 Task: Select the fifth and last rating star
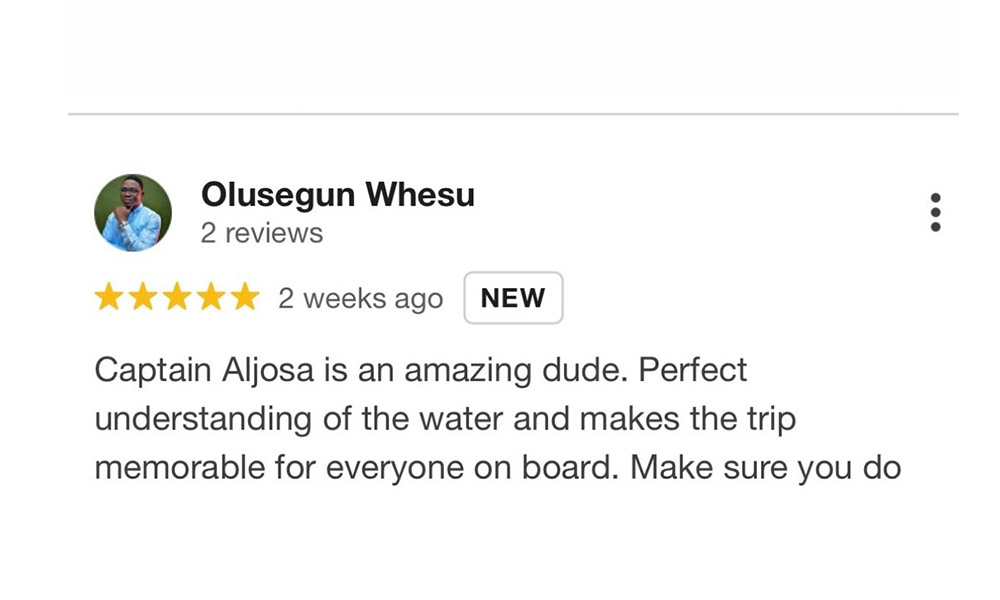(244, 298)
